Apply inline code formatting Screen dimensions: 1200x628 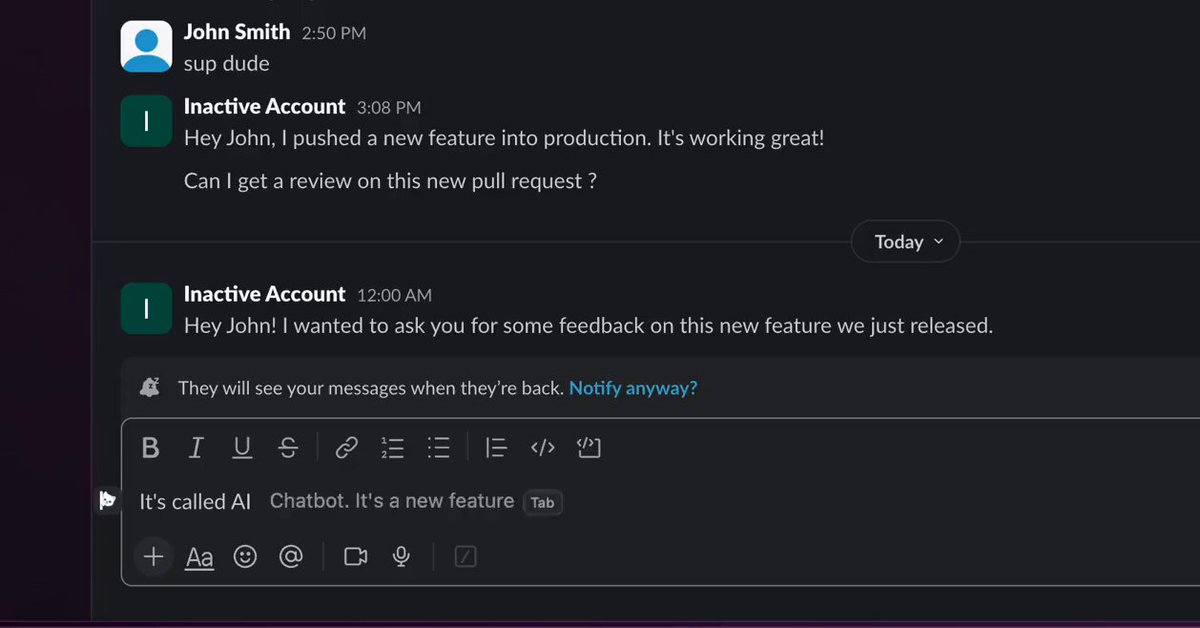(542, 448)
